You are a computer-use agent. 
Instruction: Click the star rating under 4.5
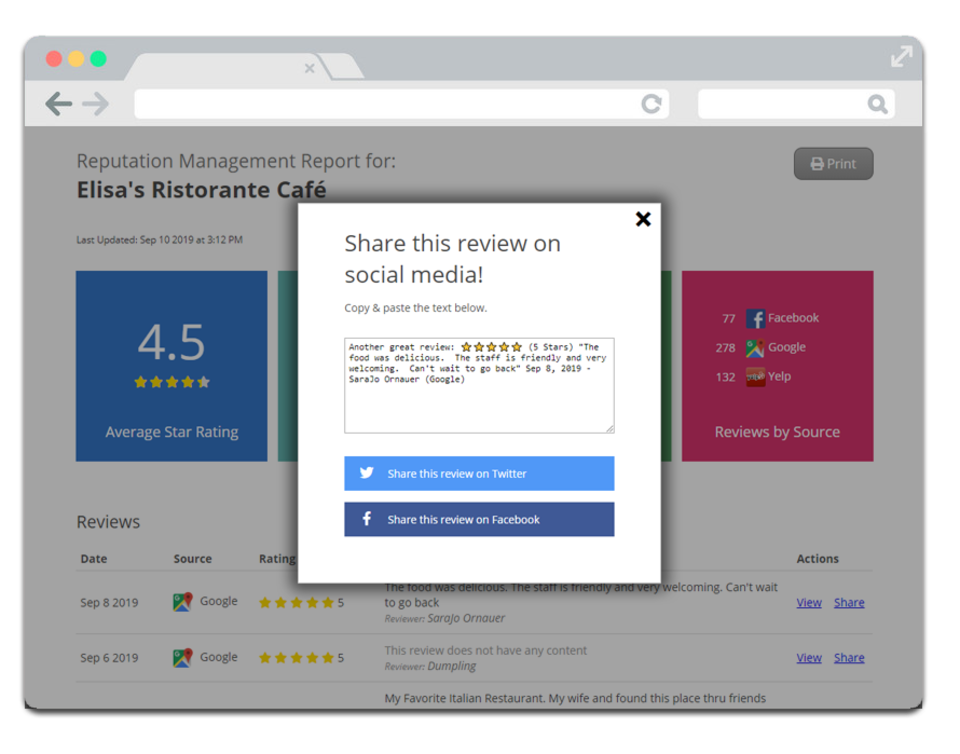(x=171, y=383)
